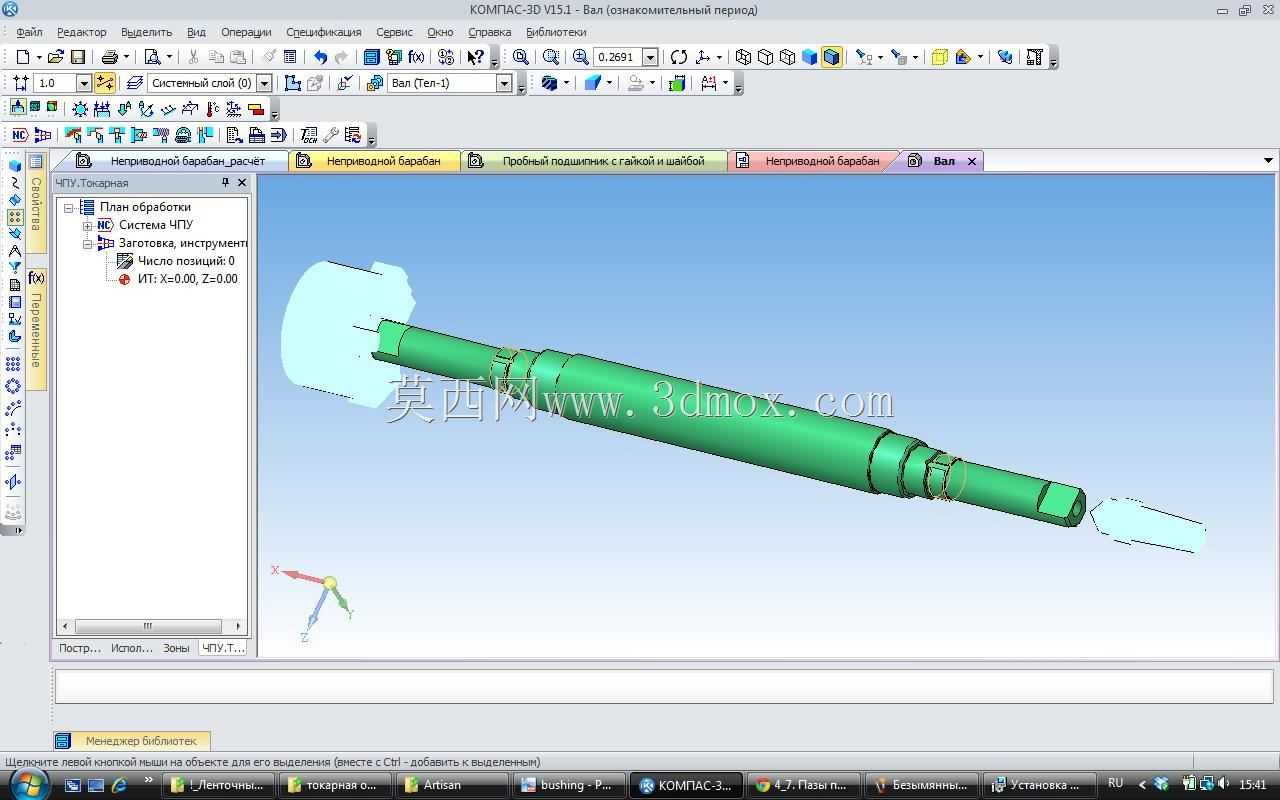
Task: Open the Properties tree icon above side panel
Action: (x=36, y=161)
